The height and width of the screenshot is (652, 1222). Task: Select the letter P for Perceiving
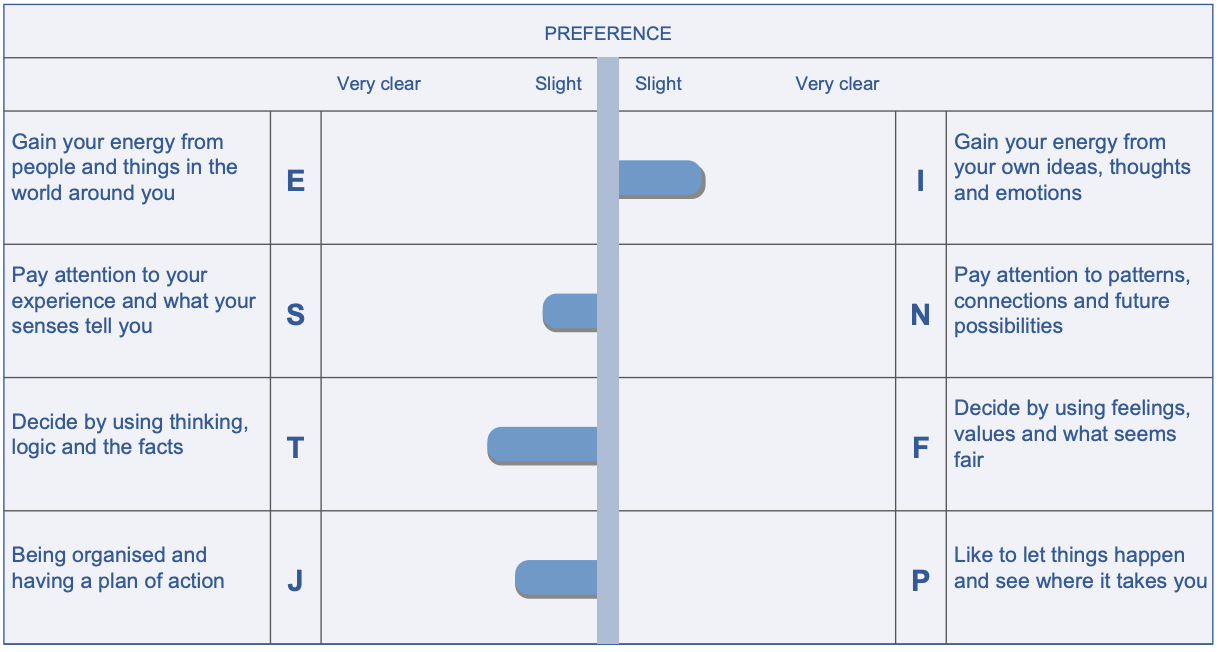pyautogui.click(x=920, y=581)
